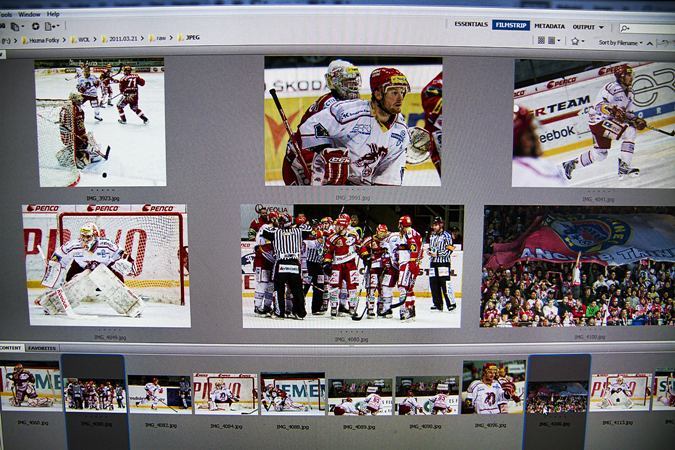Click the JPEG folder breadcrumb
Screen dimensions: 675x450
click(x=189, y=37)
